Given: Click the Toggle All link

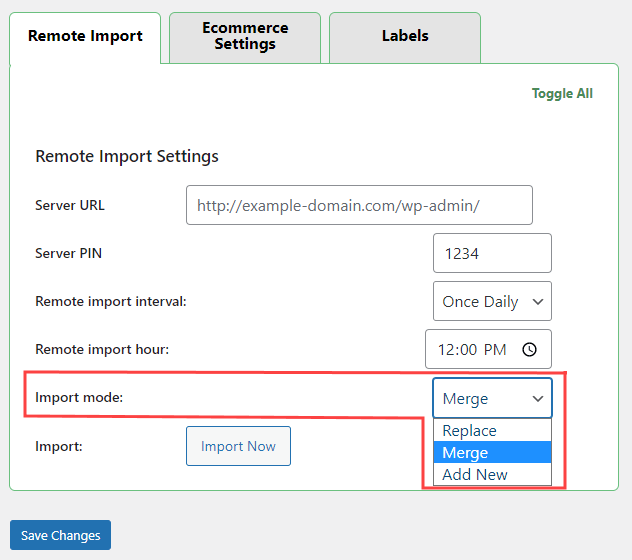Looking at the screenshot, I should pyautogui.click(x=562, y=94).
